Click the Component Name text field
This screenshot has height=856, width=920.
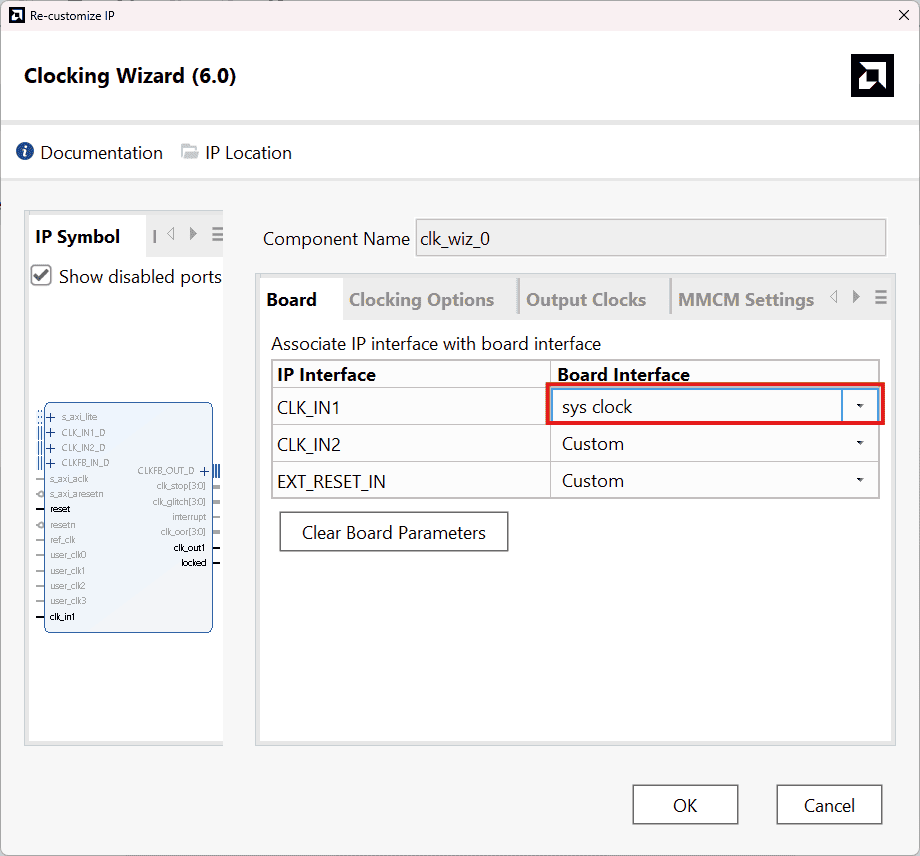[650, 239]
